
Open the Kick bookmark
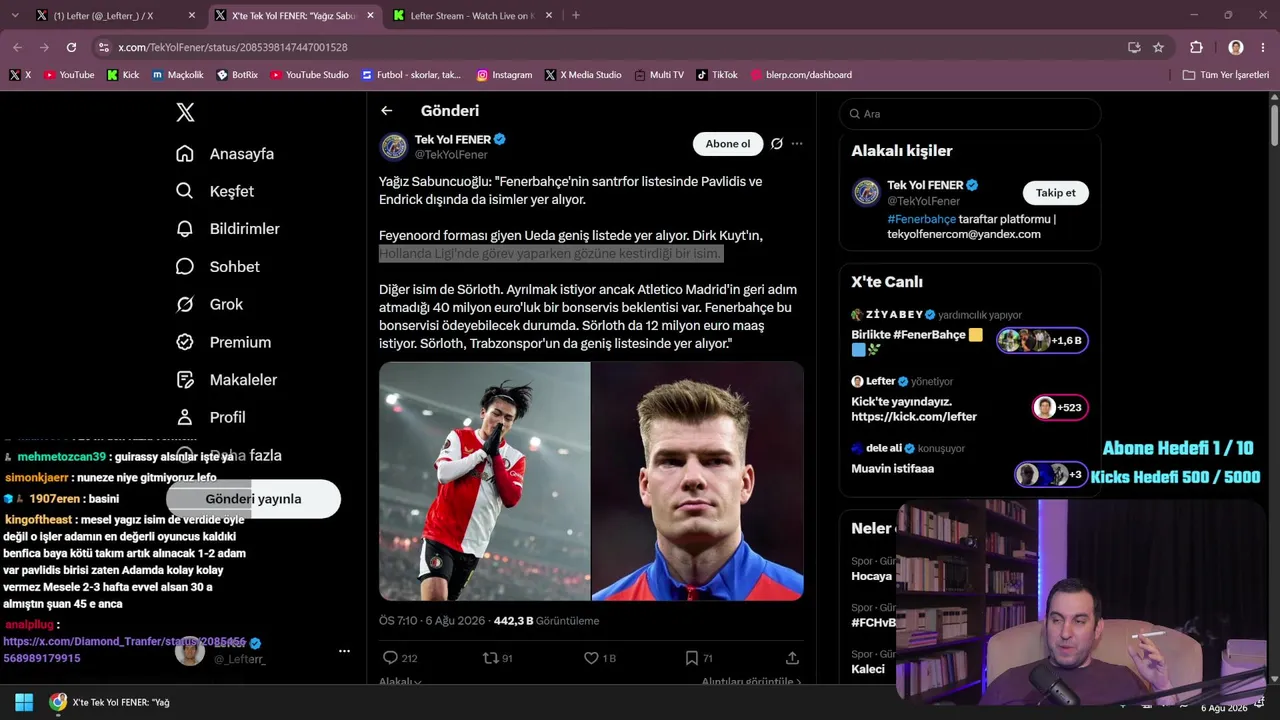pyautogui.click(x=123, y=75)
